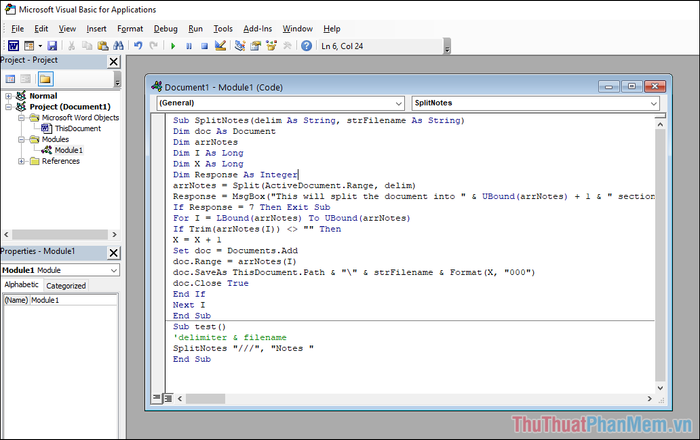Close the Properties - Module1 panel
This screenshot has height=440, width=700.
(x=114, y=253)
